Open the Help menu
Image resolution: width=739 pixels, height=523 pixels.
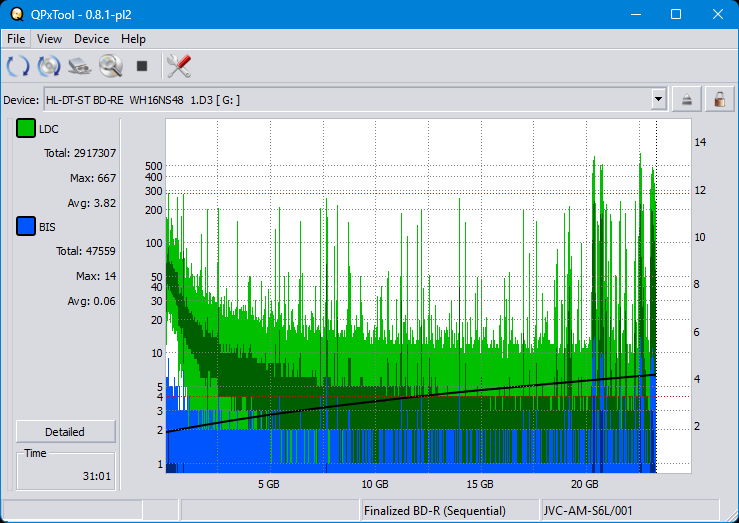133,39
